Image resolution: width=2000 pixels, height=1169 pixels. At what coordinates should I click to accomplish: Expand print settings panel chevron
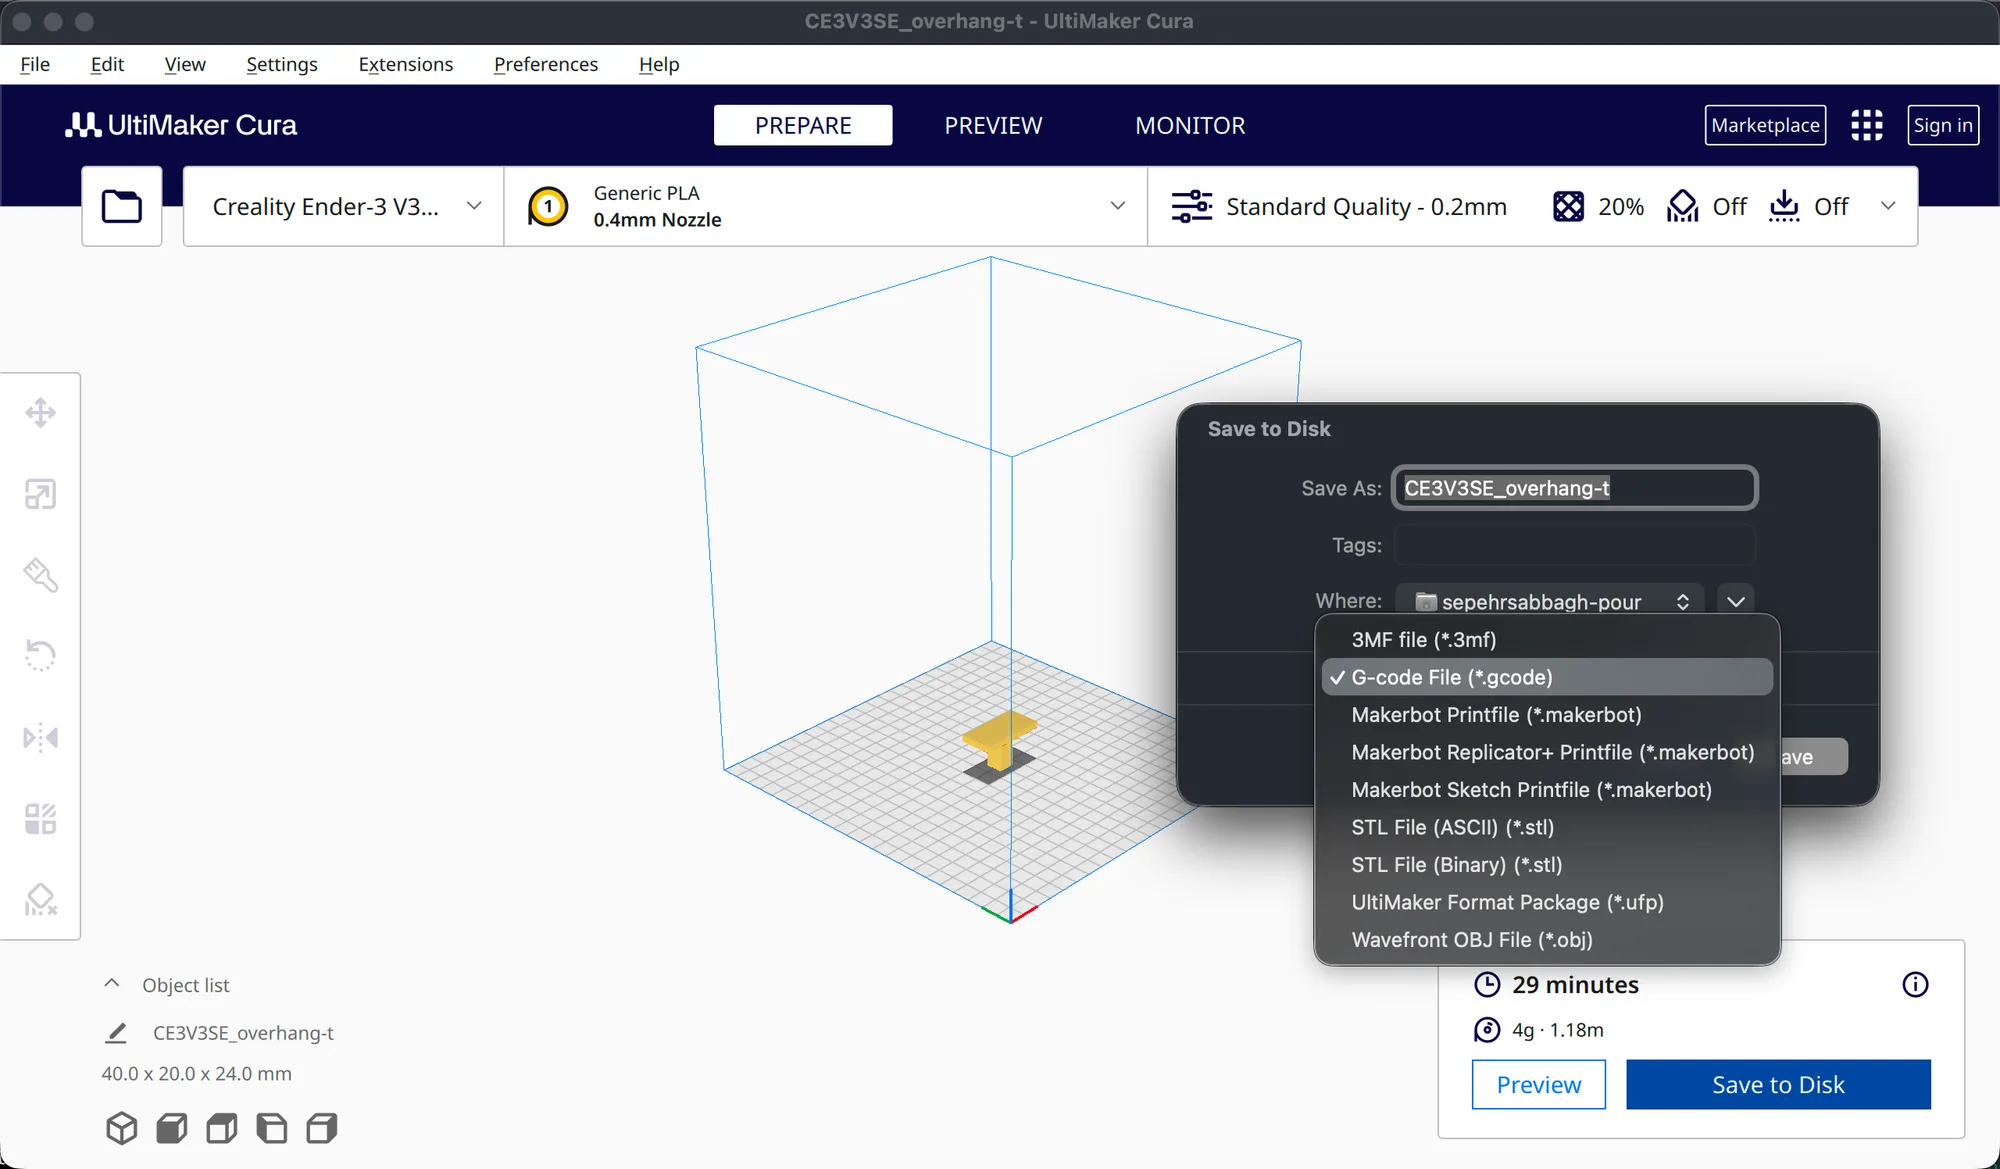[x=1888, y=206]
